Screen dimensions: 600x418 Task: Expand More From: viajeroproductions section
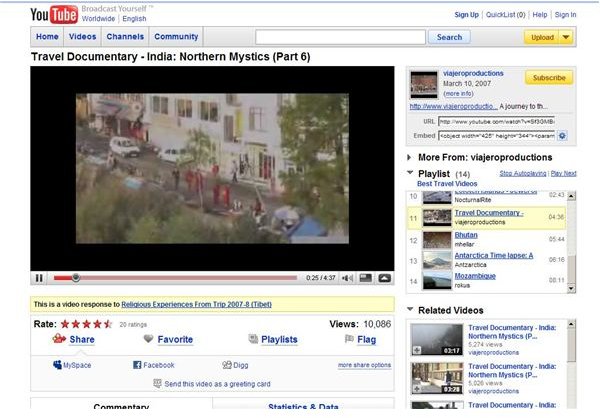pos(409,157)
